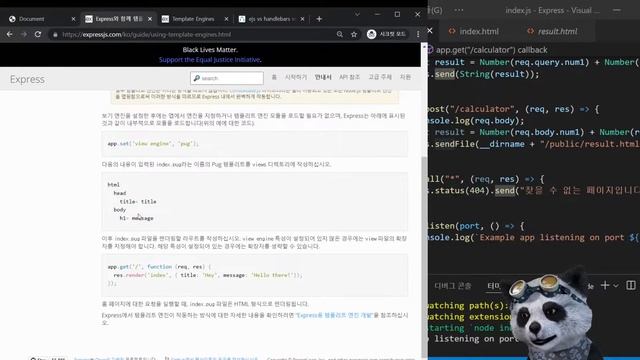The image size is (640, 360).
Task: Expand the terminal launch profile dropdown
Action: point(616,286)
